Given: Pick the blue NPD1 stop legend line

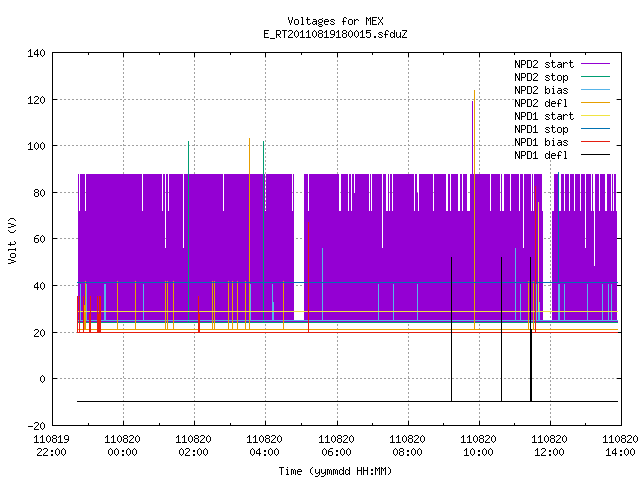Looking at the screenshot, I should (595, 129).
